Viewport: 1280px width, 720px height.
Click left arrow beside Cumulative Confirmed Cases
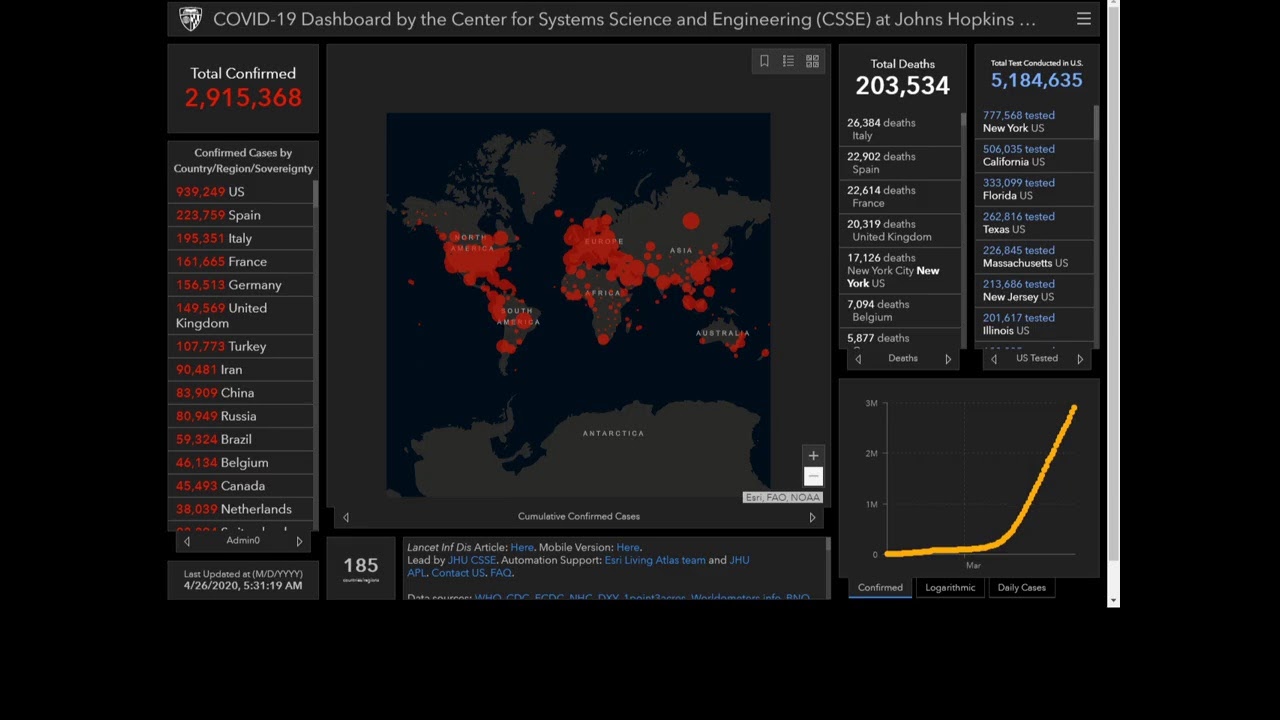coord(346,517)
